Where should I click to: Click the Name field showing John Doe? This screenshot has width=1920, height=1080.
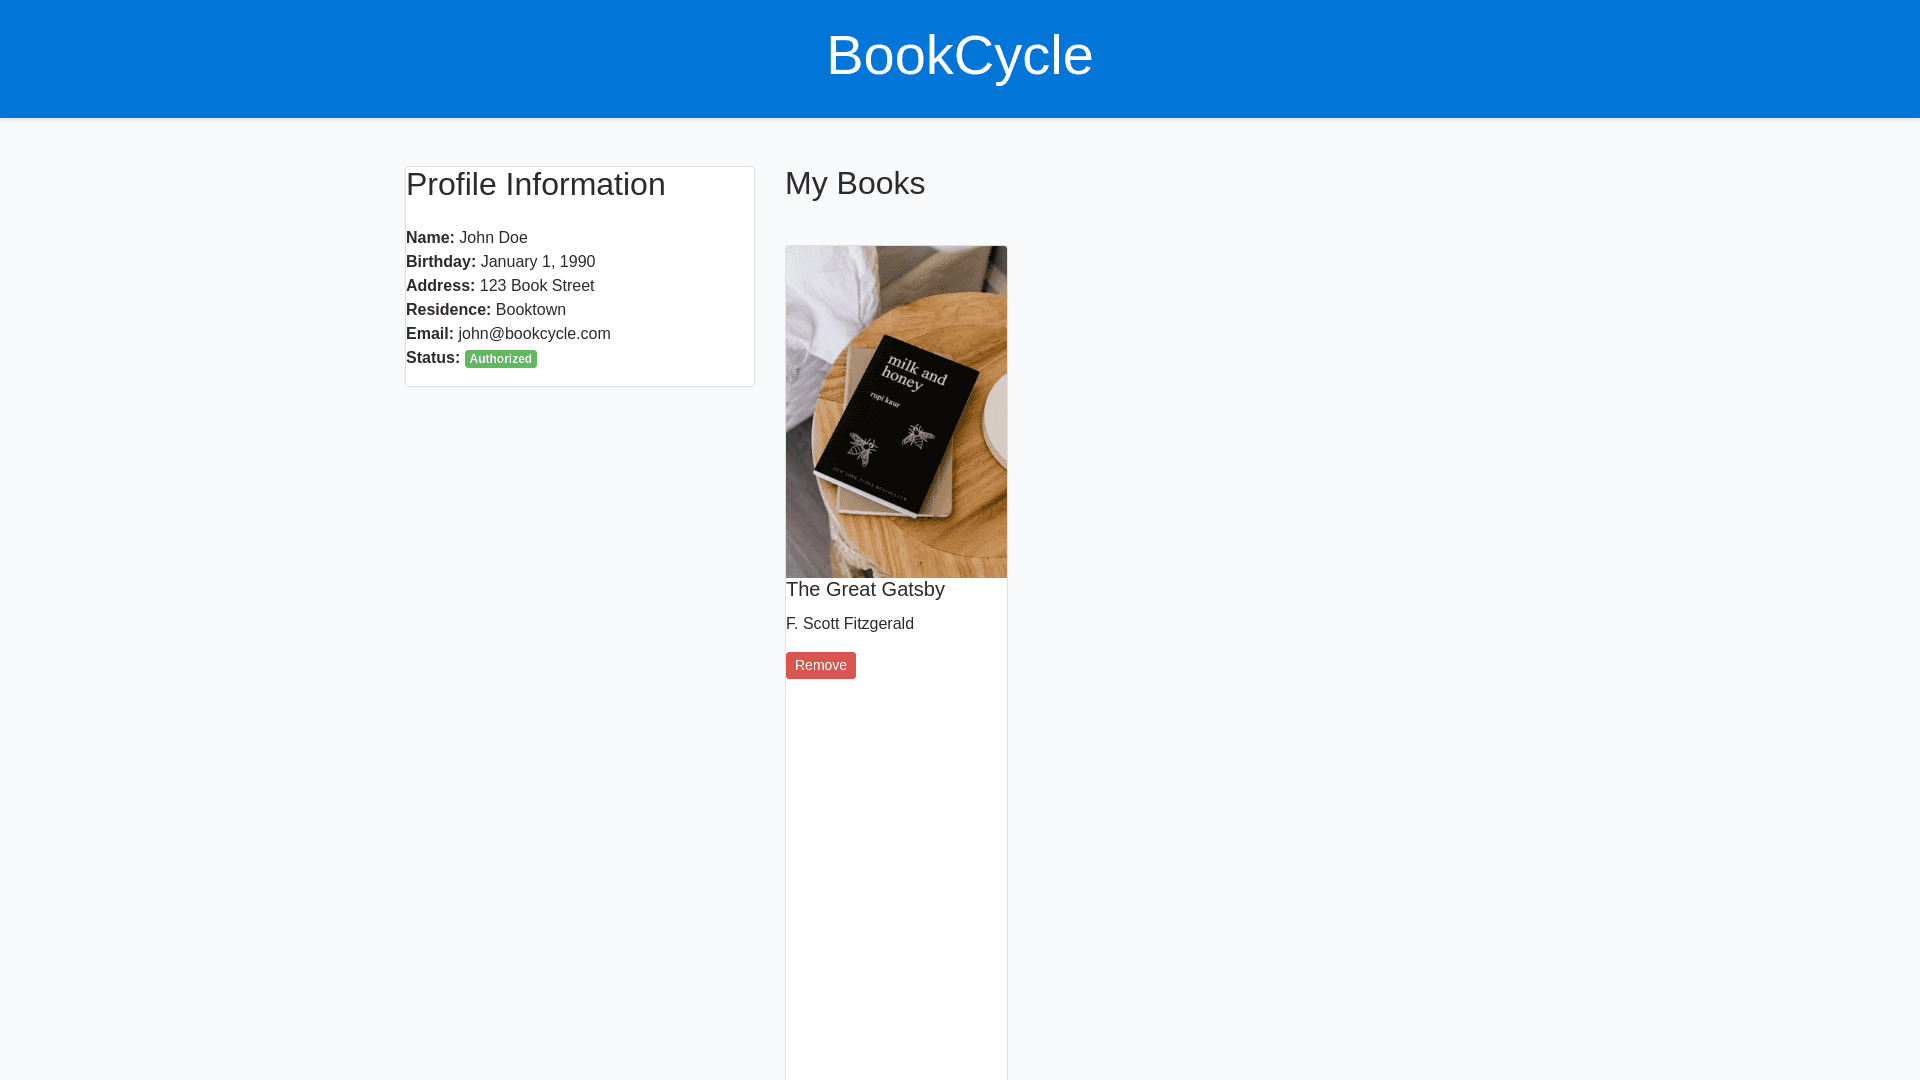pos(493,238)
